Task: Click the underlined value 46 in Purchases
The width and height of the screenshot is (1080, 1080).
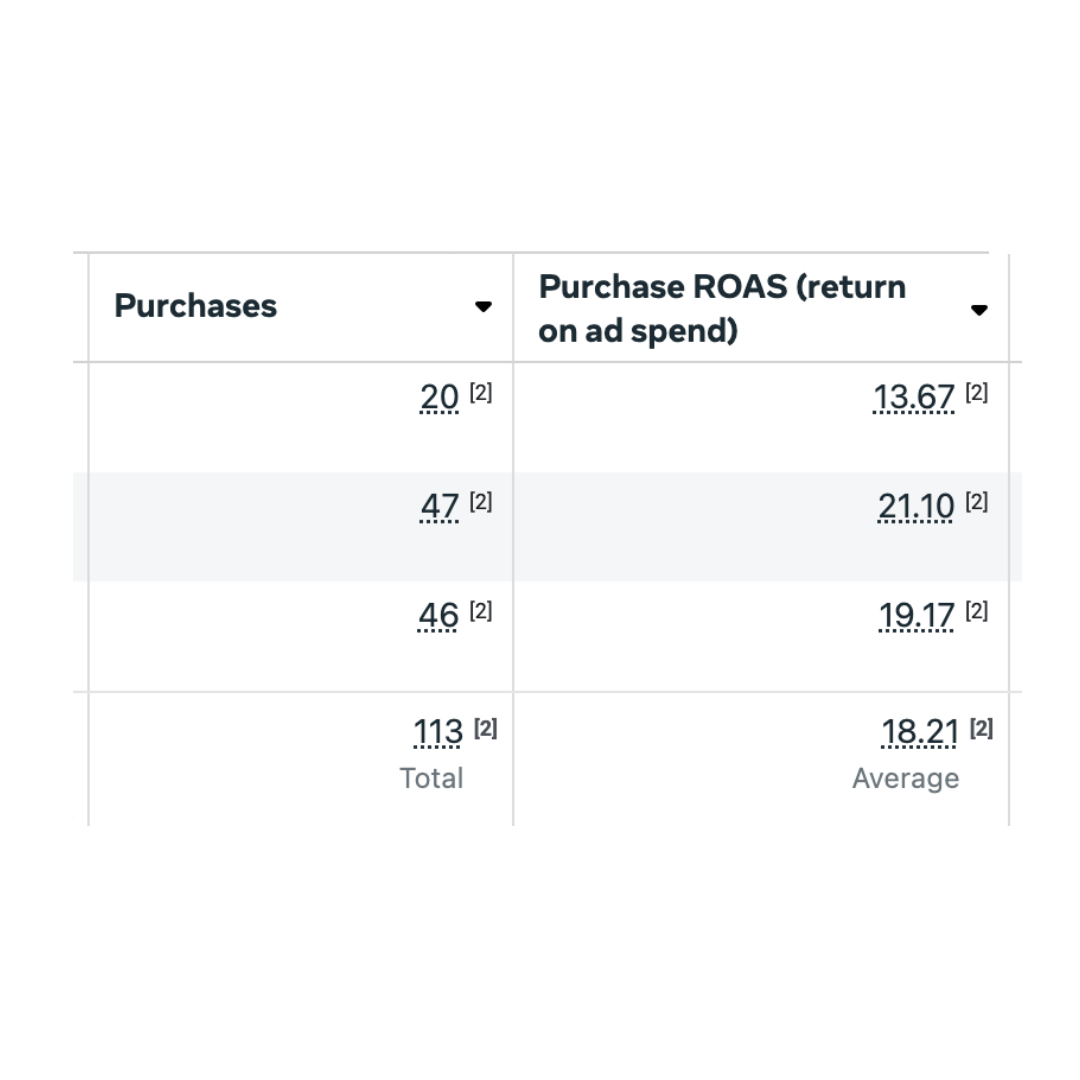Action: [x=437, y=615]
